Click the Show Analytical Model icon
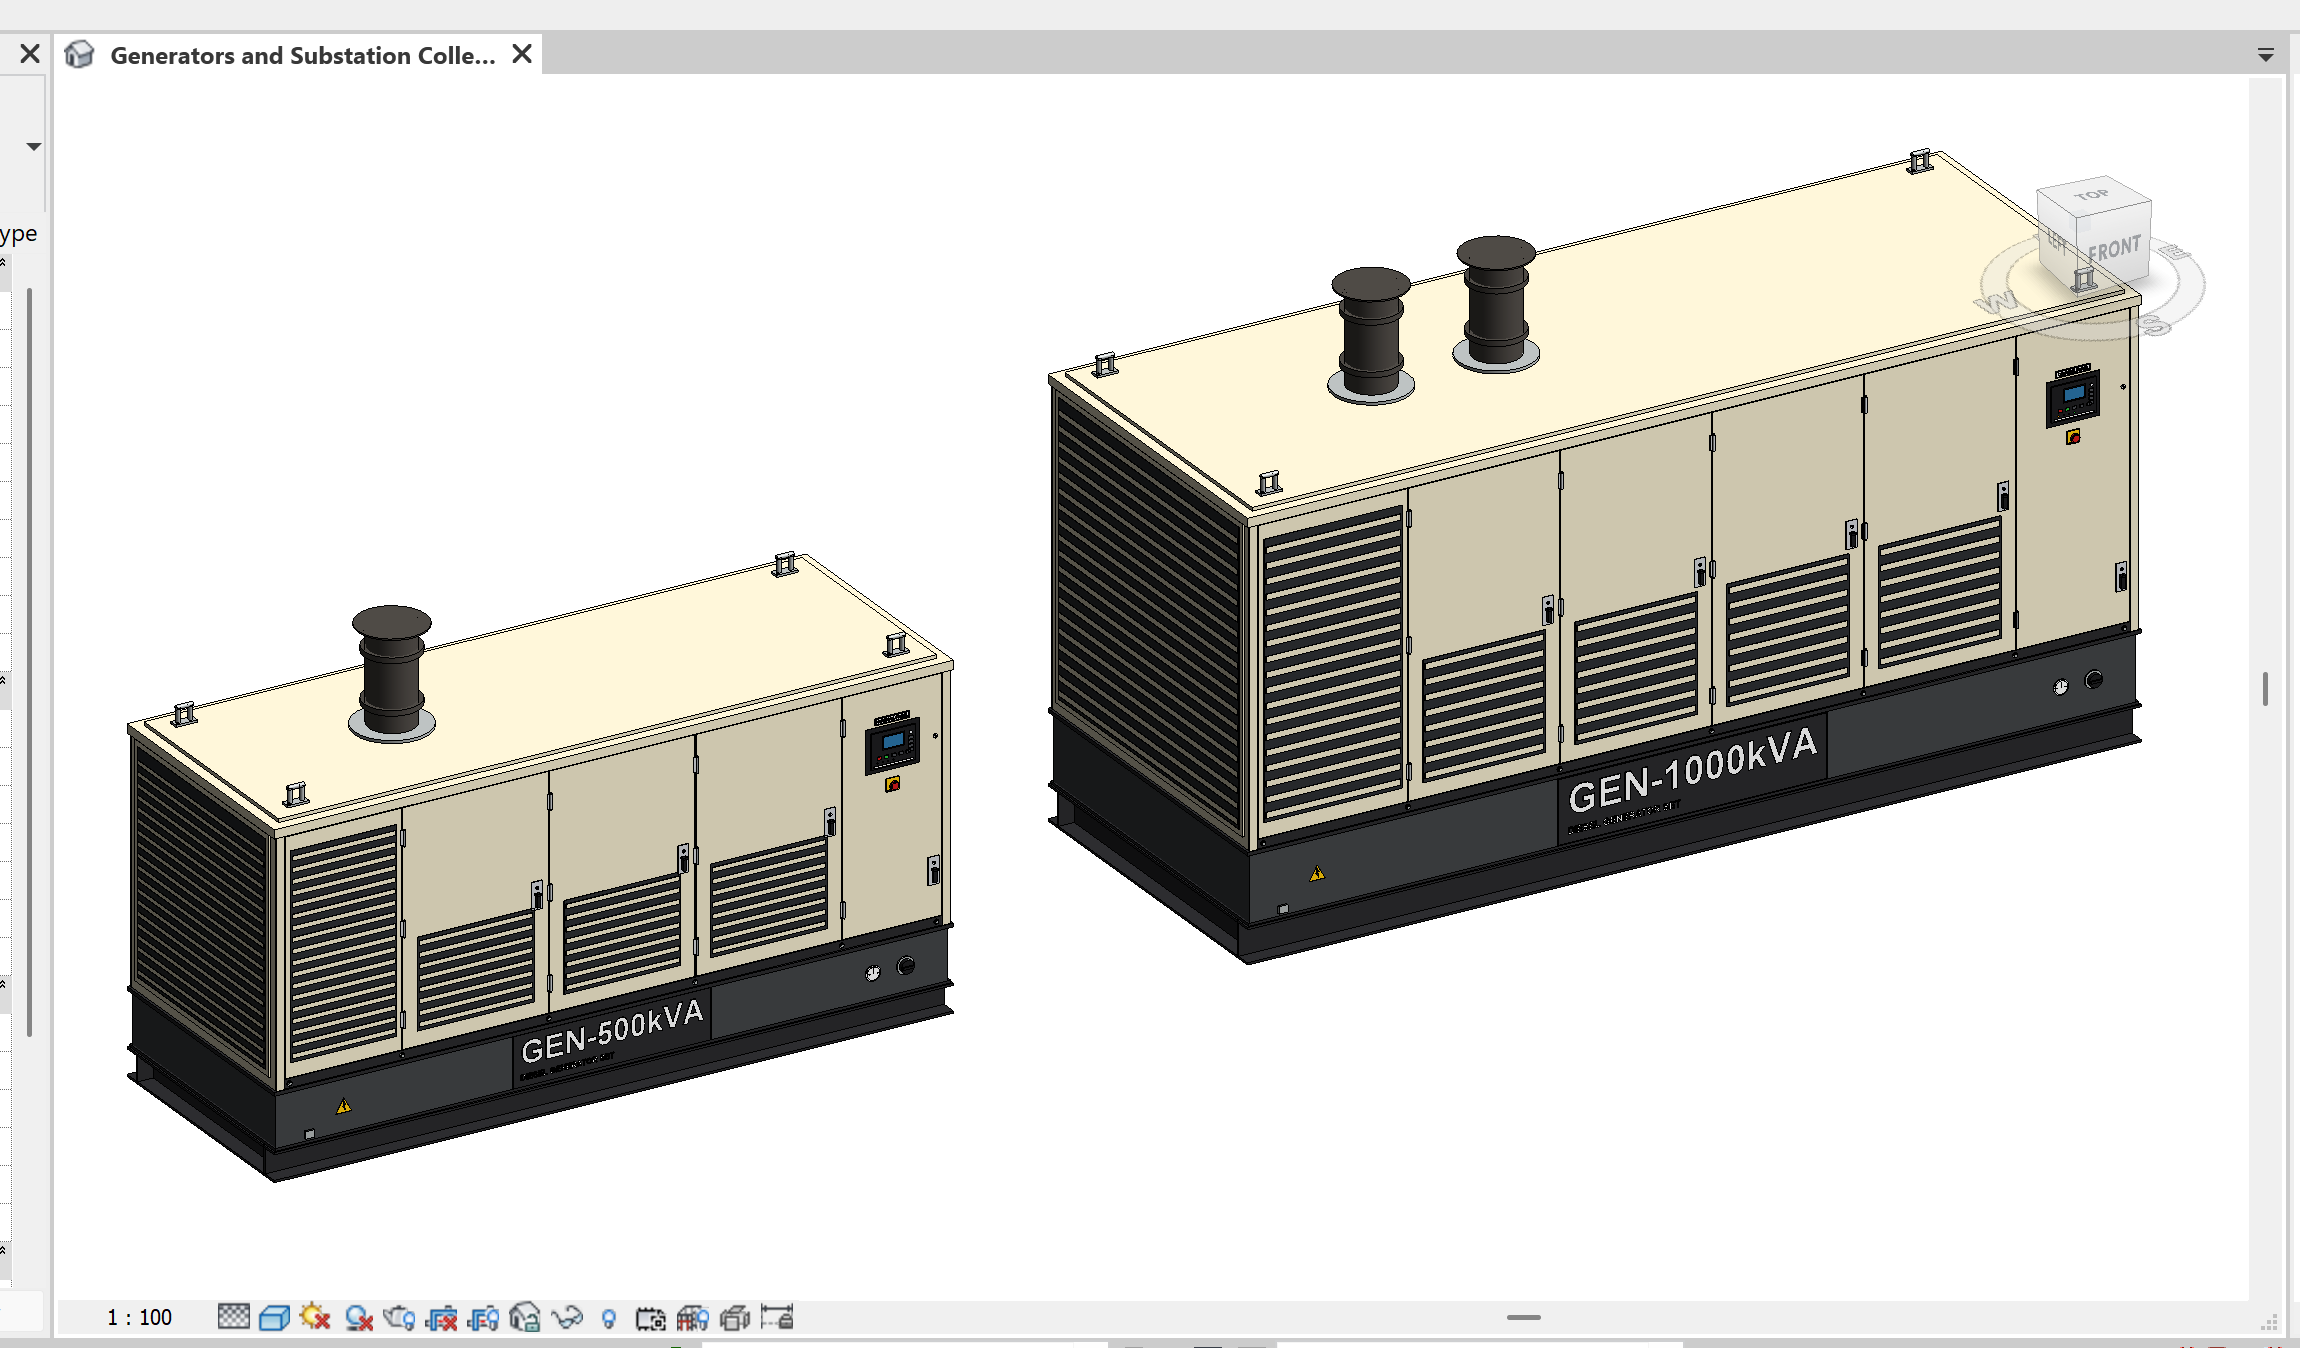 pyautogui.click(x=692, y=1318)
